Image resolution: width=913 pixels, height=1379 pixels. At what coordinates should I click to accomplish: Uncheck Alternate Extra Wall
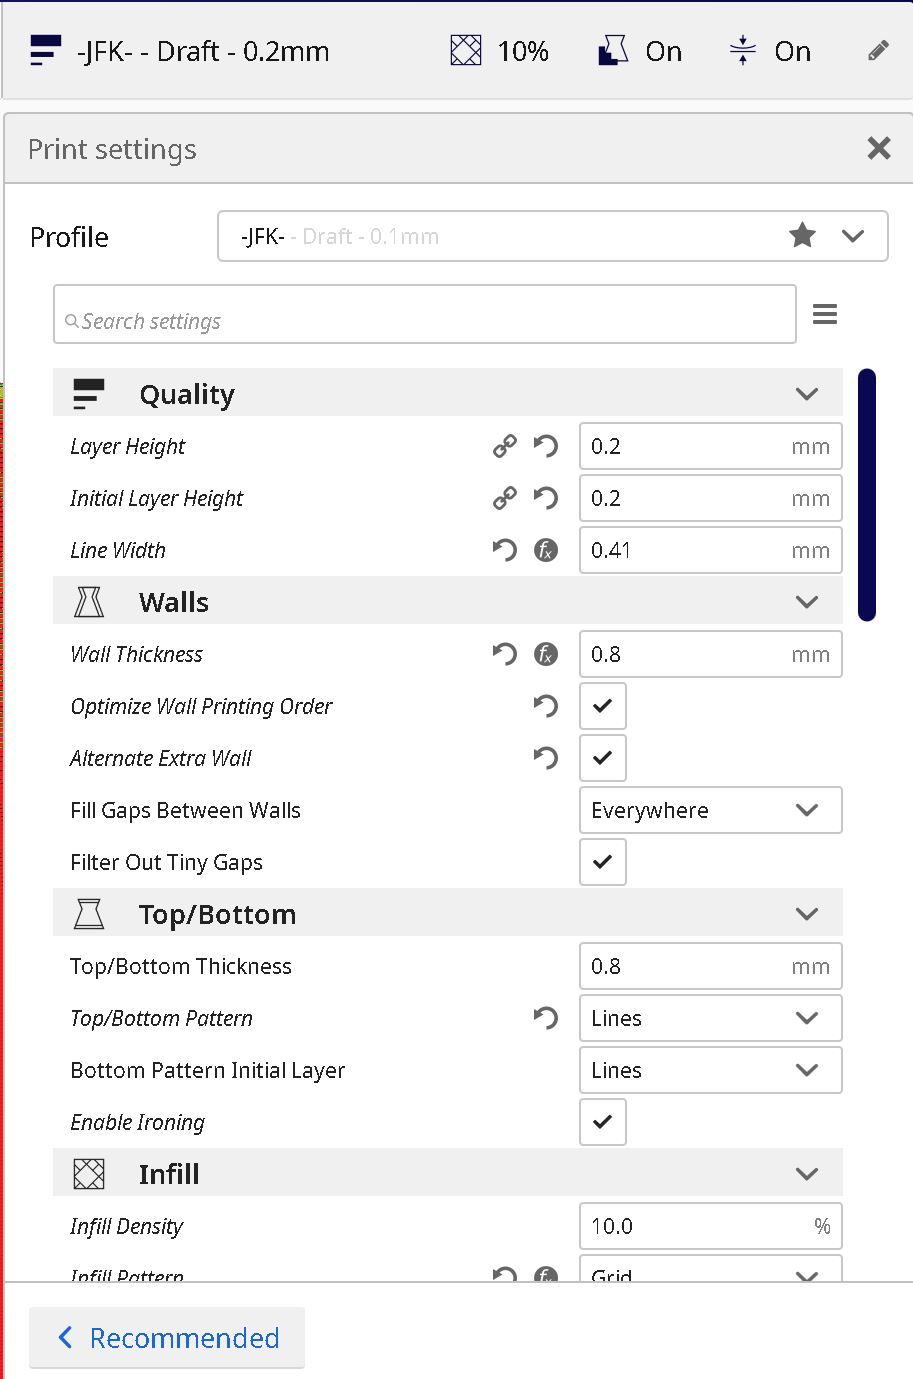point(603,758)
